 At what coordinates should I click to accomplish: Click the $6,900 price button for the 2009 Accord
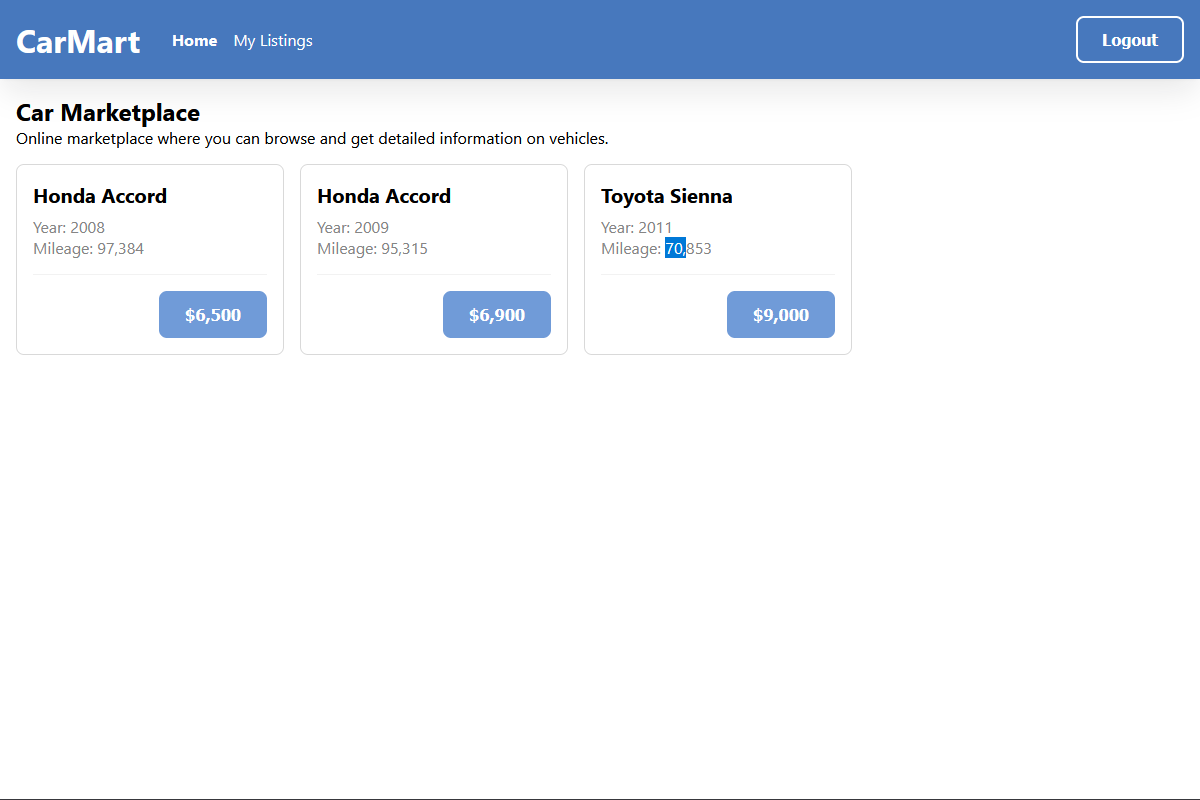pyautogui.click(x=496, y=314)
